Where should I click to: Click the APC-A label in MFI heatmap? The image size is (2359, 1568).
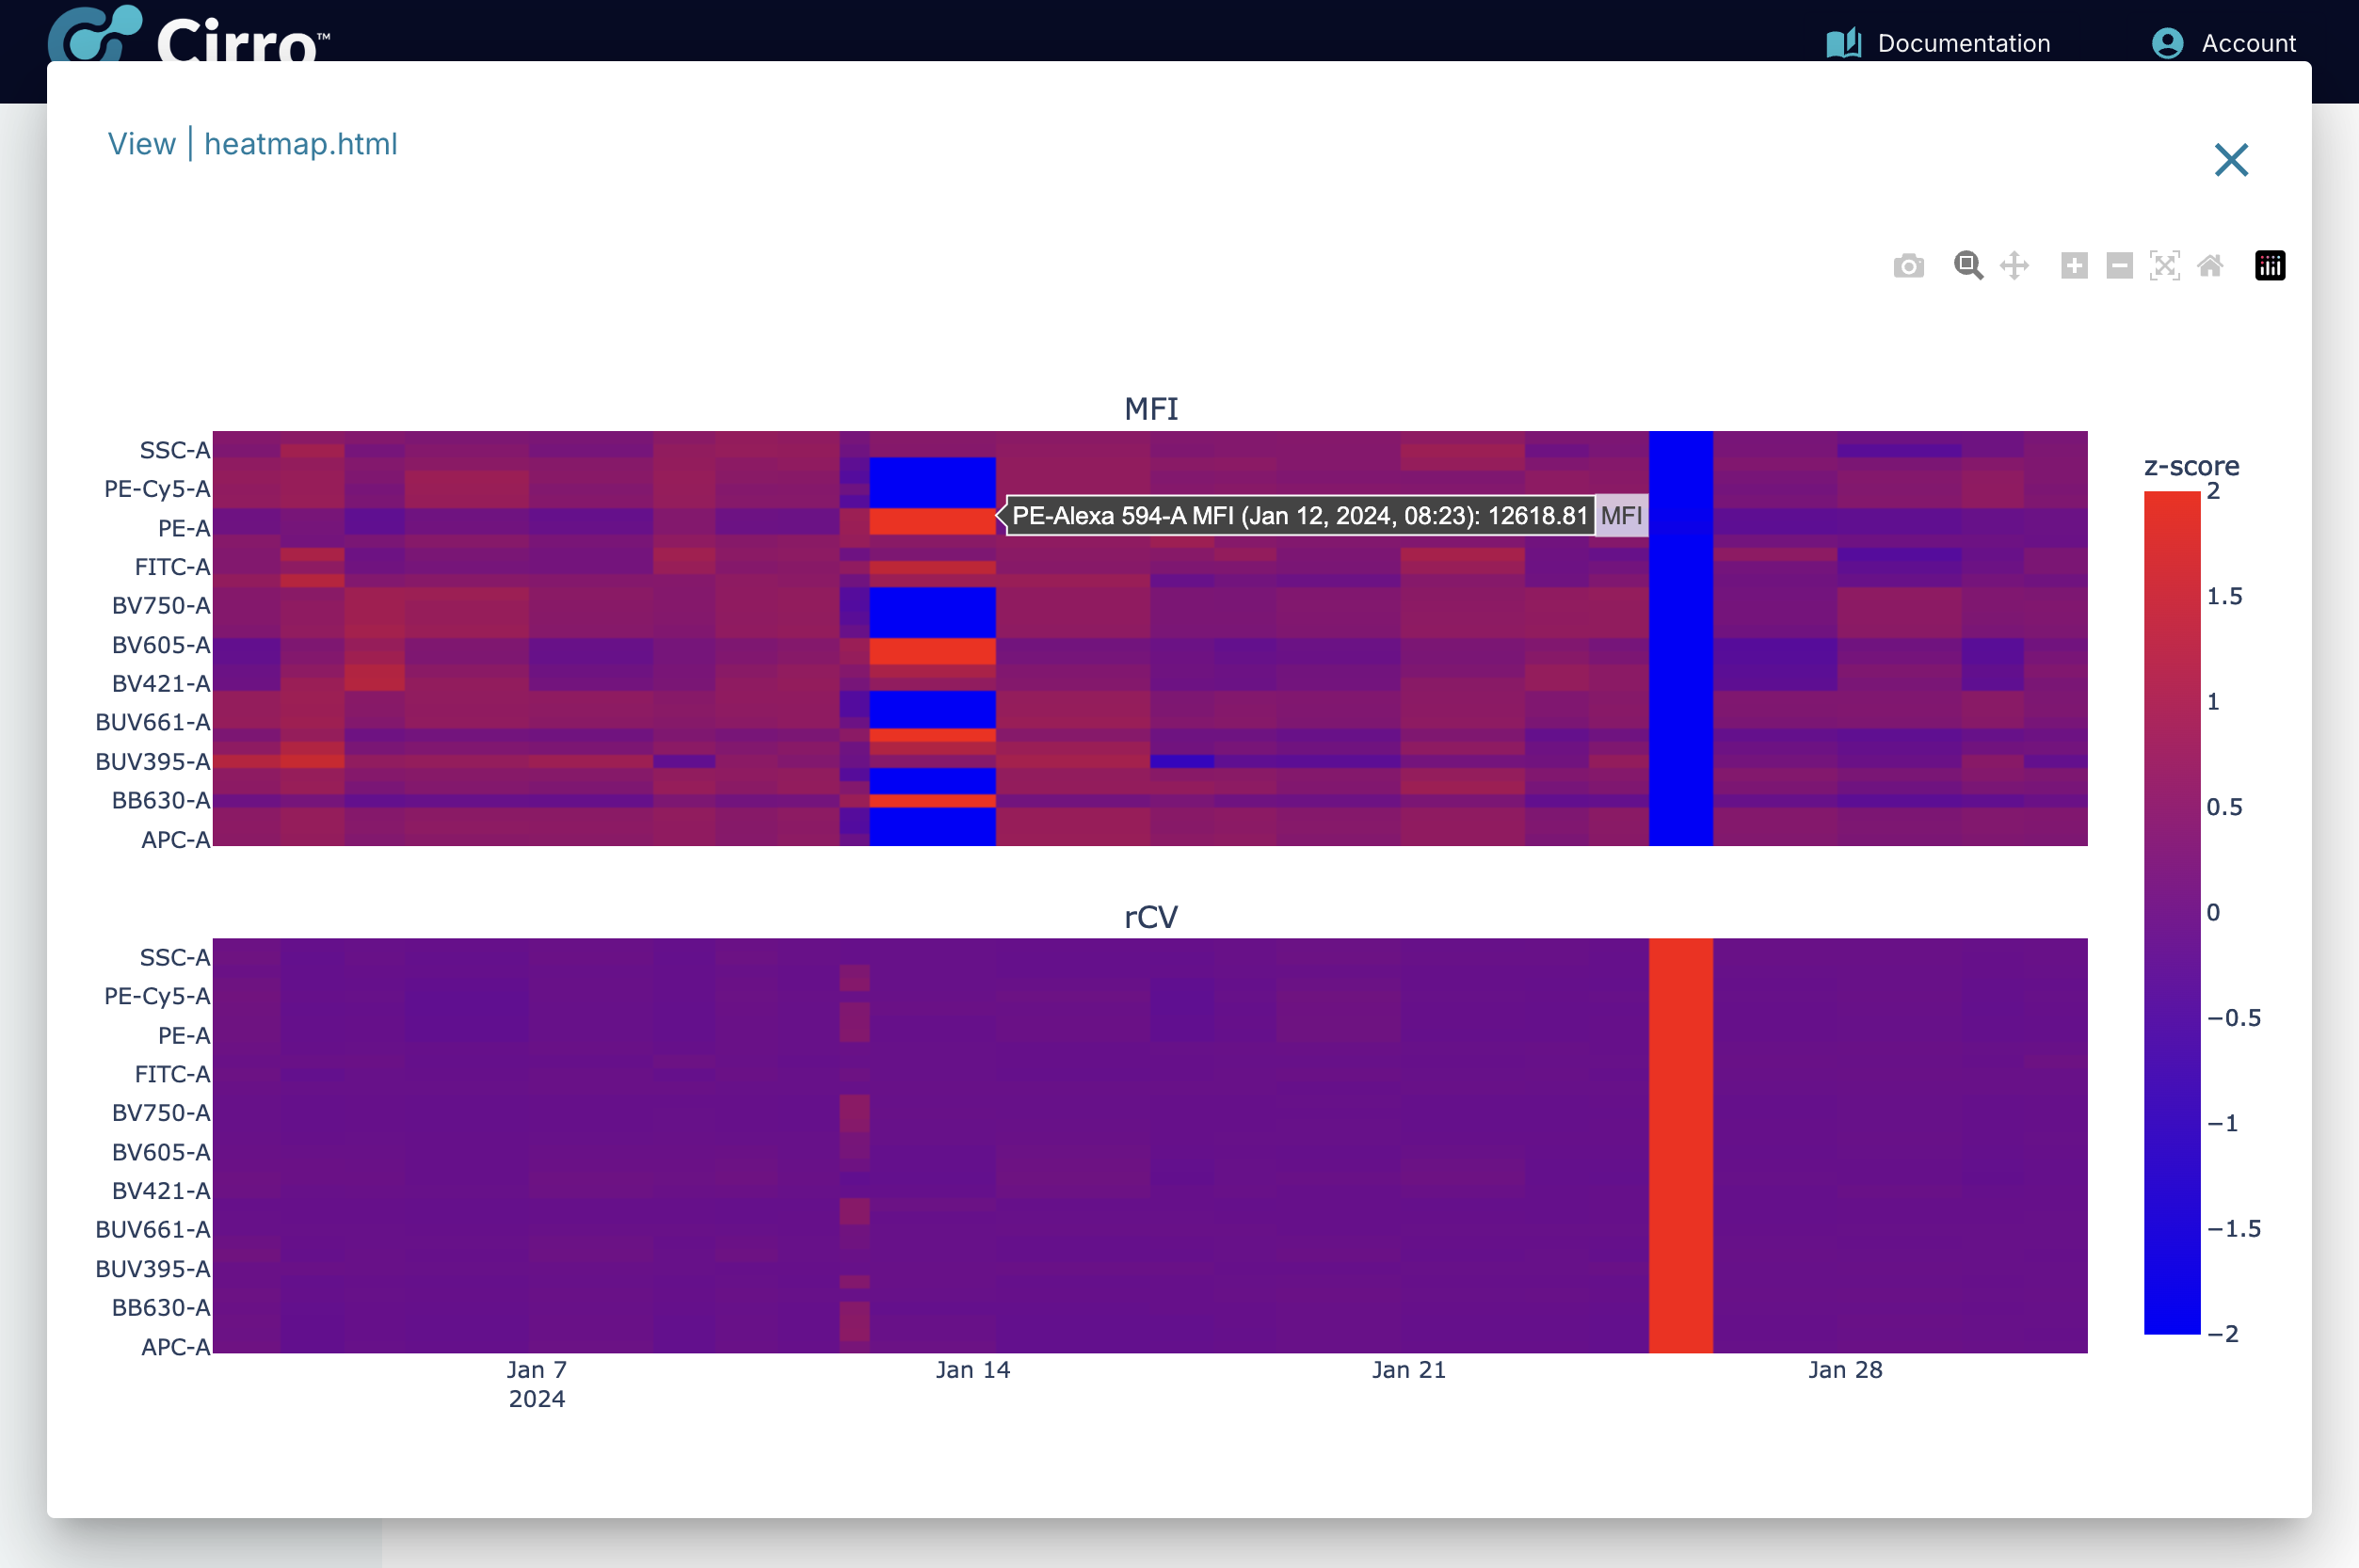(x=176, y=840)
